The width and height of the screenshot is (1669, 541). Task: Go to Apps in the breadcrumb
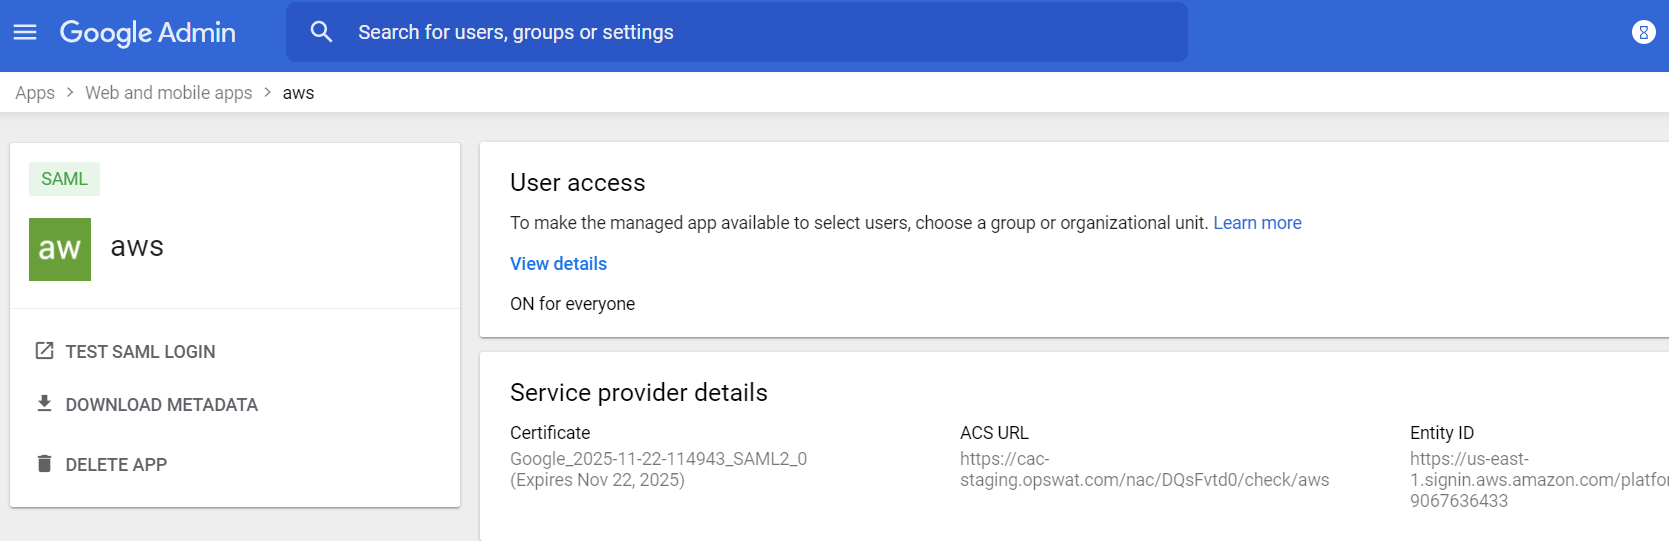(35, 93)
